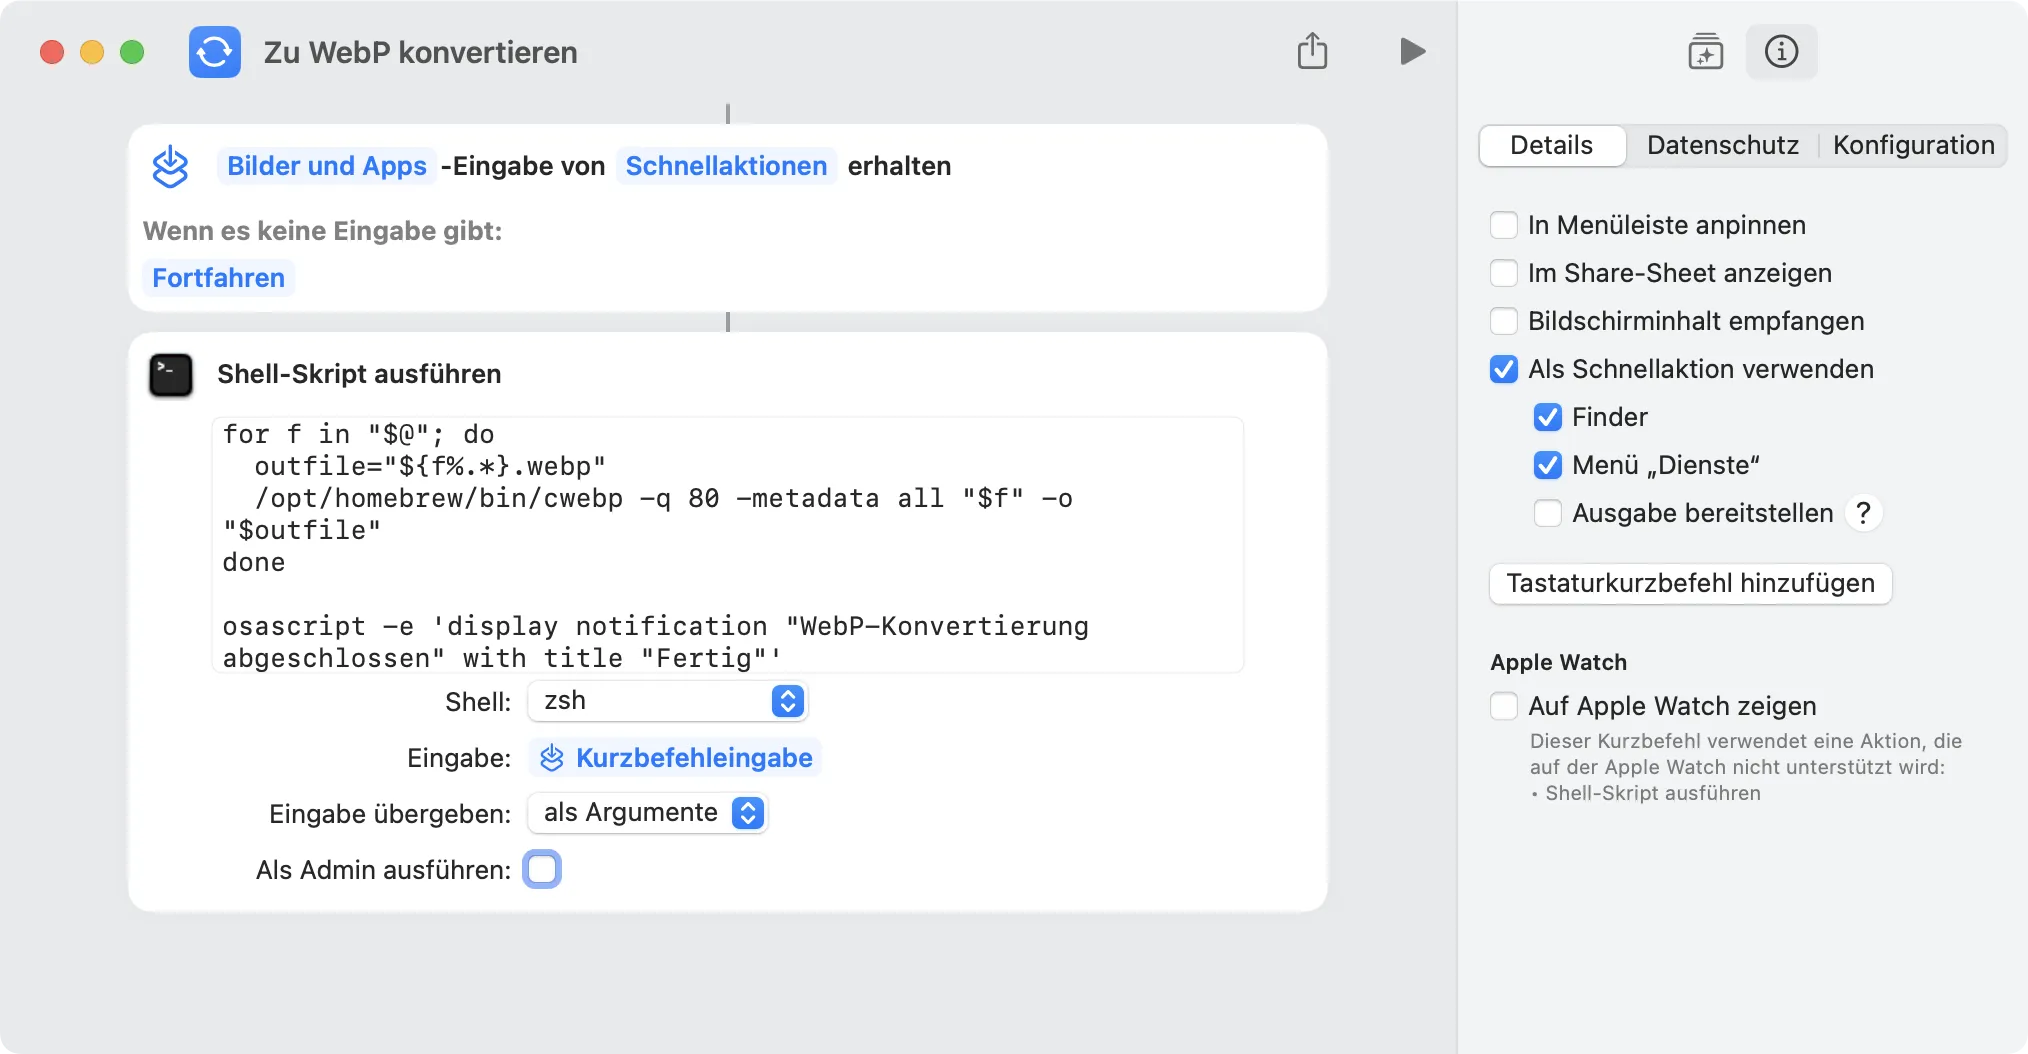The width and height of the screenshot is (2028, 1054).
Task: Uncheck Als Schnellaktion verwenden
Action: pyautogui.click(x=1504, y=369)
